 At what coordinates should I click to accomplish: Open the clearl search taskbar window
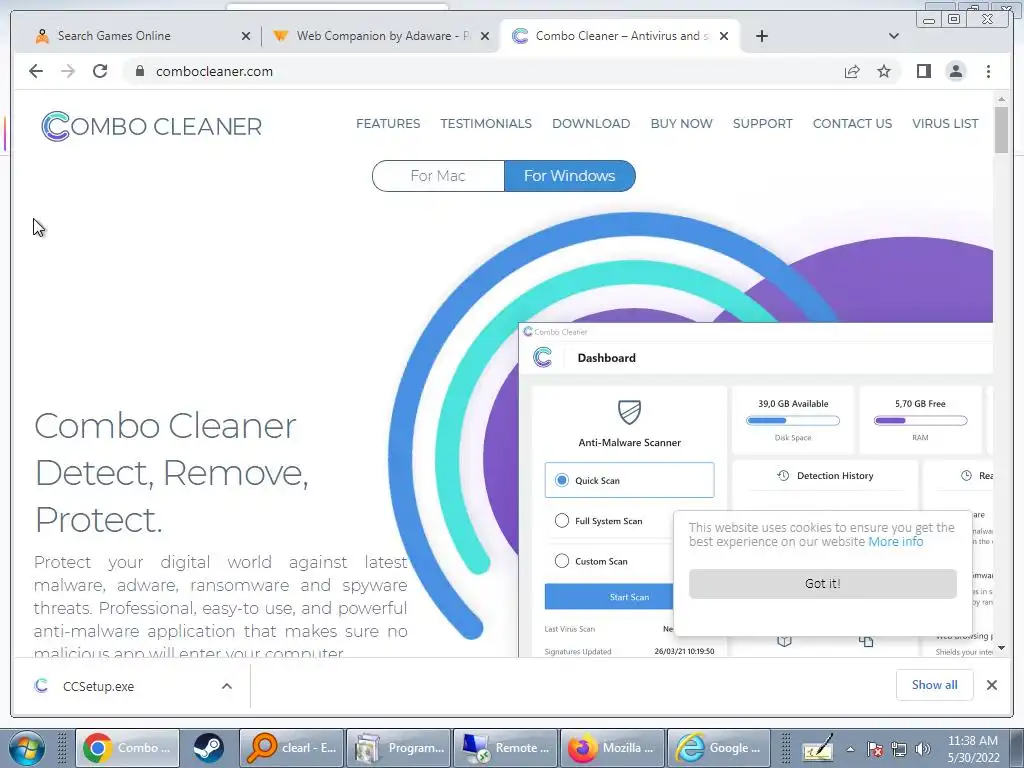pyautogui.click(x=291, y=748)
